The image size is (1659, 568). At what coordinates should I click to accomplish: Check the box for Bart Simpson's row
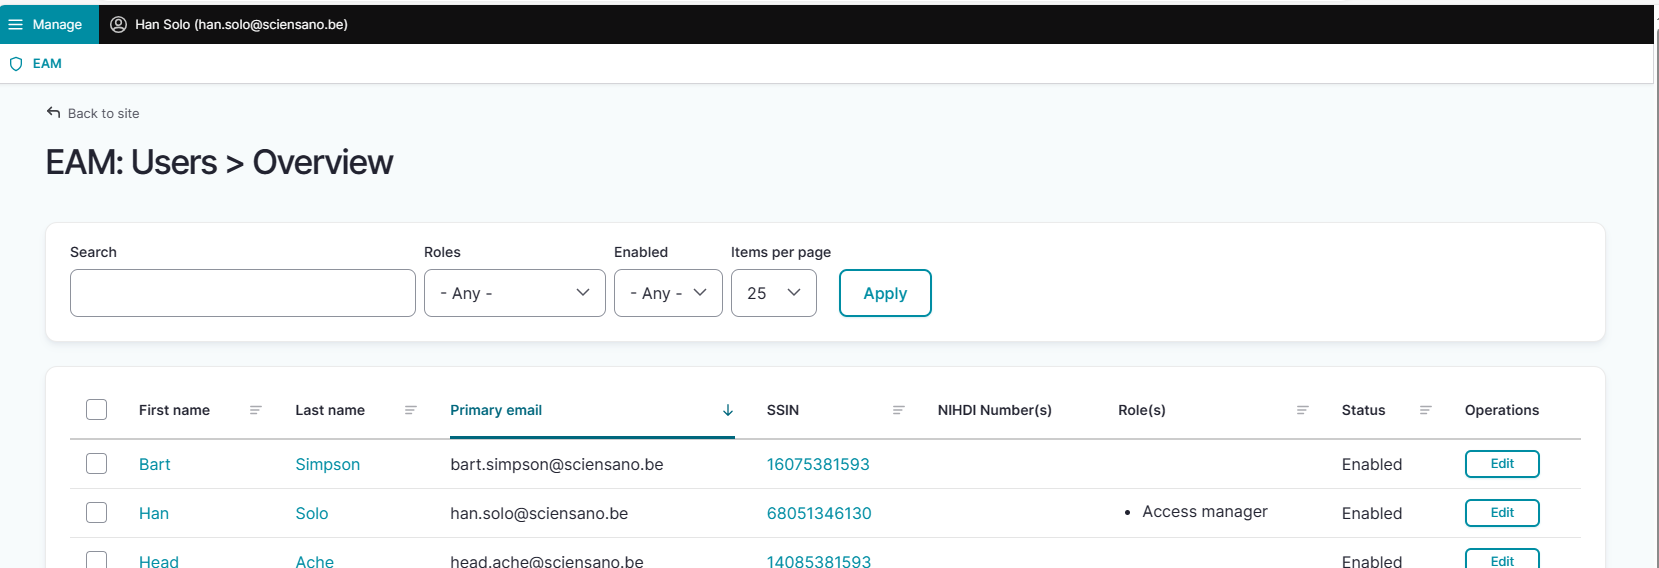click(x=97, y=464)
